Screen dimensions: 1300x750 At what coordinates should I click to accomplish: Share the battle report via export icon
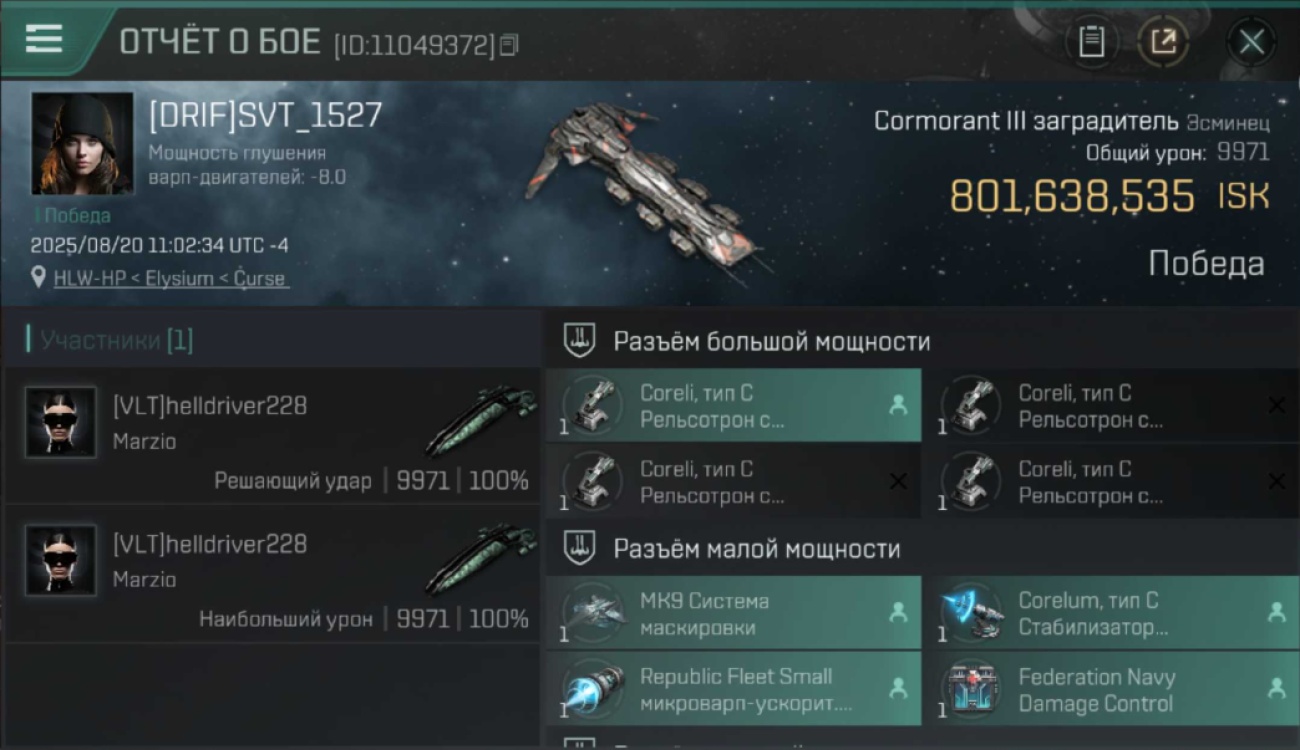[1163, 42]
